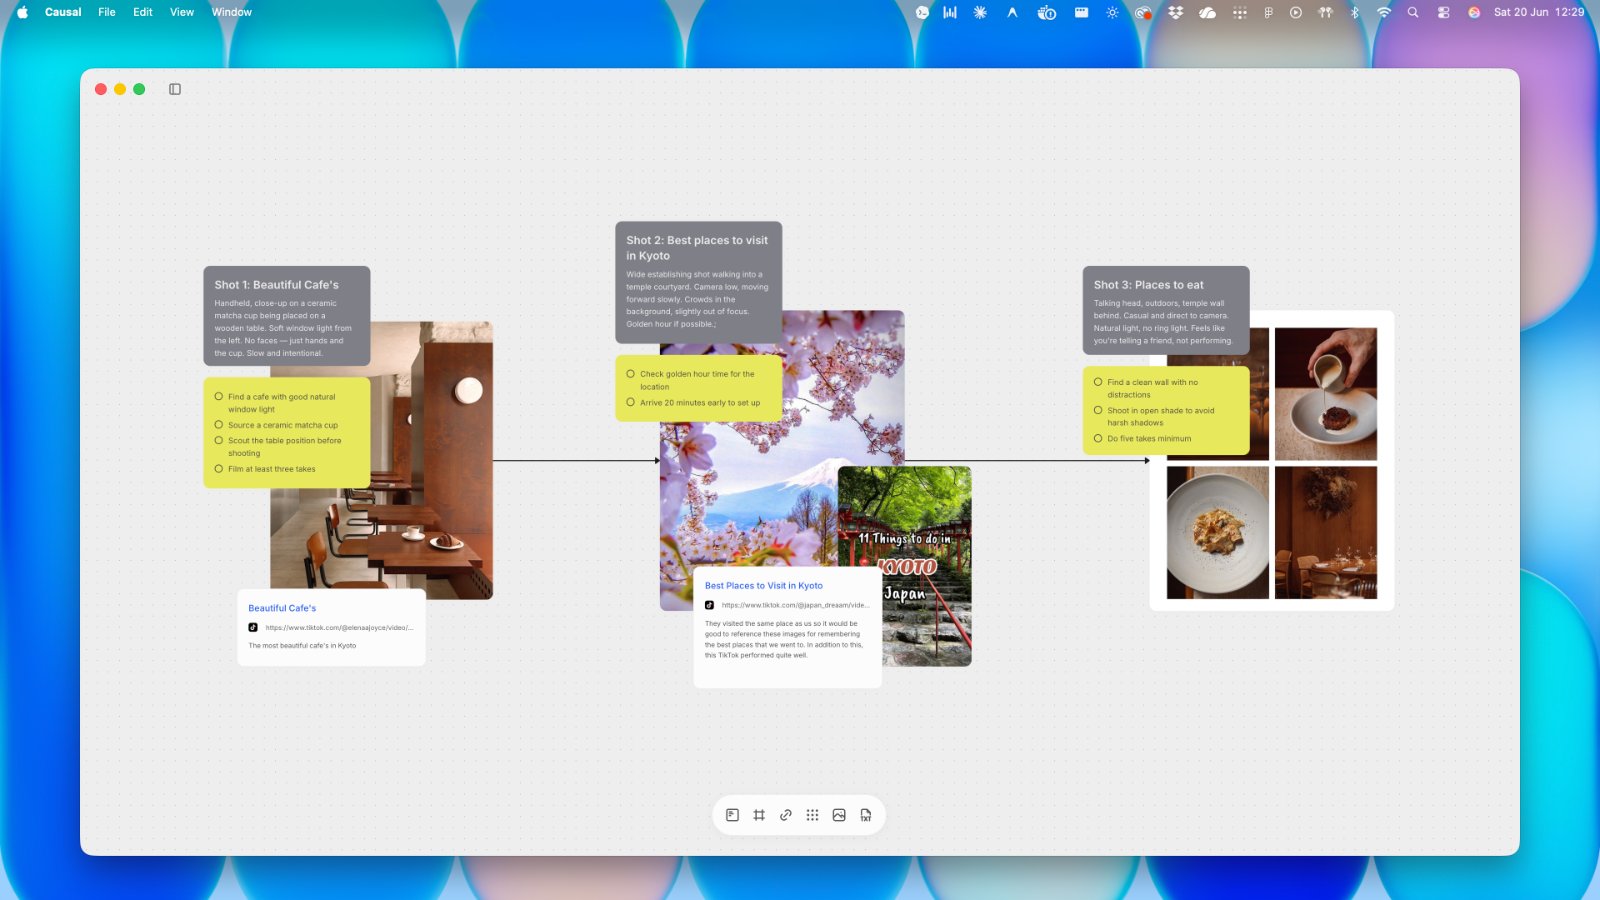1600x900 pixels.
Task: Choose the link tool in bottom toolbar
Action: (x=786, y=815)
